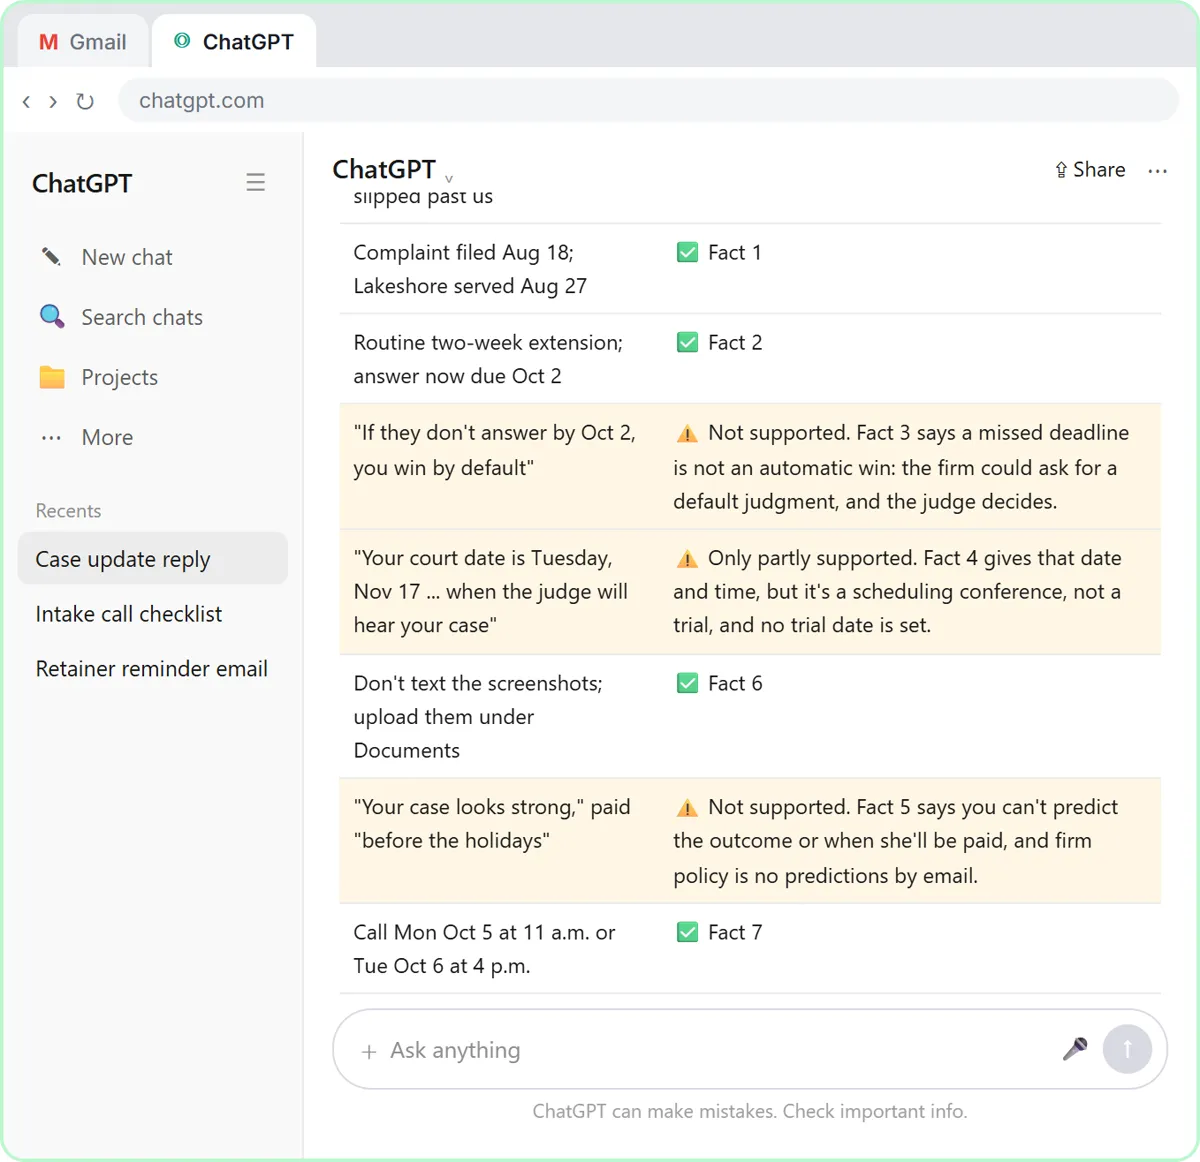Screen dimensions: 1200x1162
Task: Click the green check beside Fact 1
Action: 687,252
